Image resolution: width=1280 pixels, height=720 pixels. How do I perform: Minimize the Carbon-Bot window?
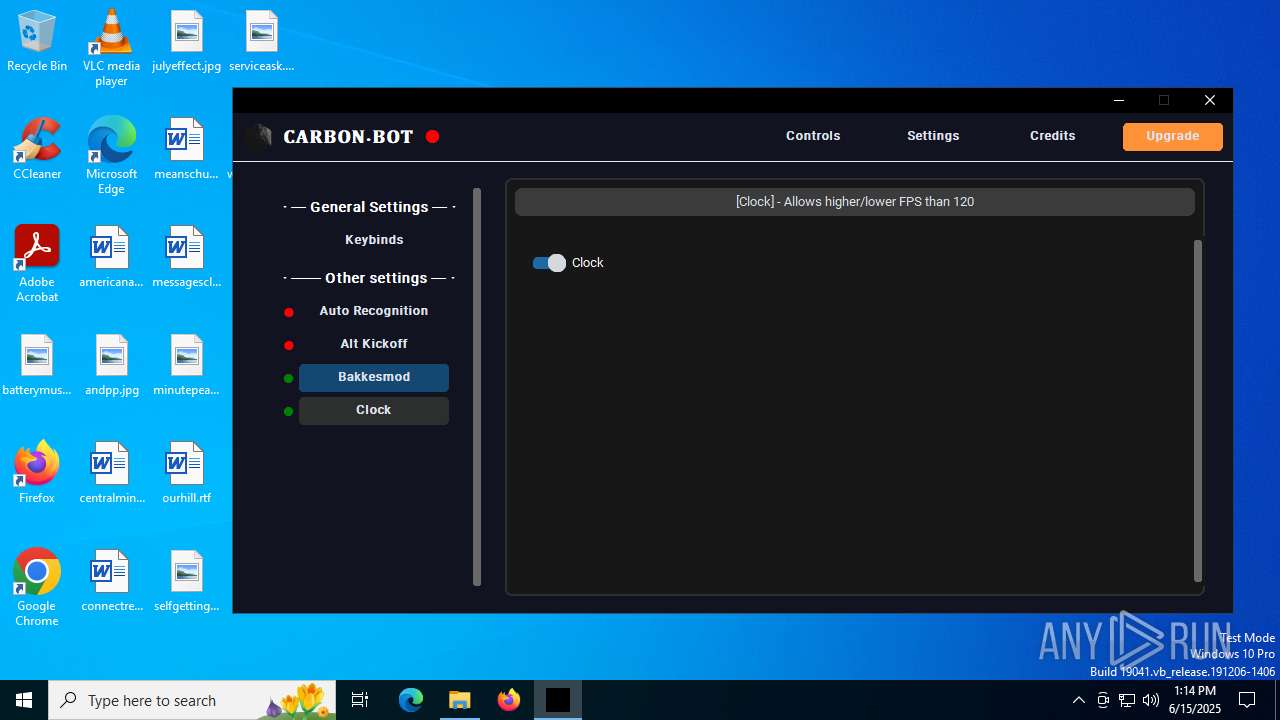(1119, 100)
